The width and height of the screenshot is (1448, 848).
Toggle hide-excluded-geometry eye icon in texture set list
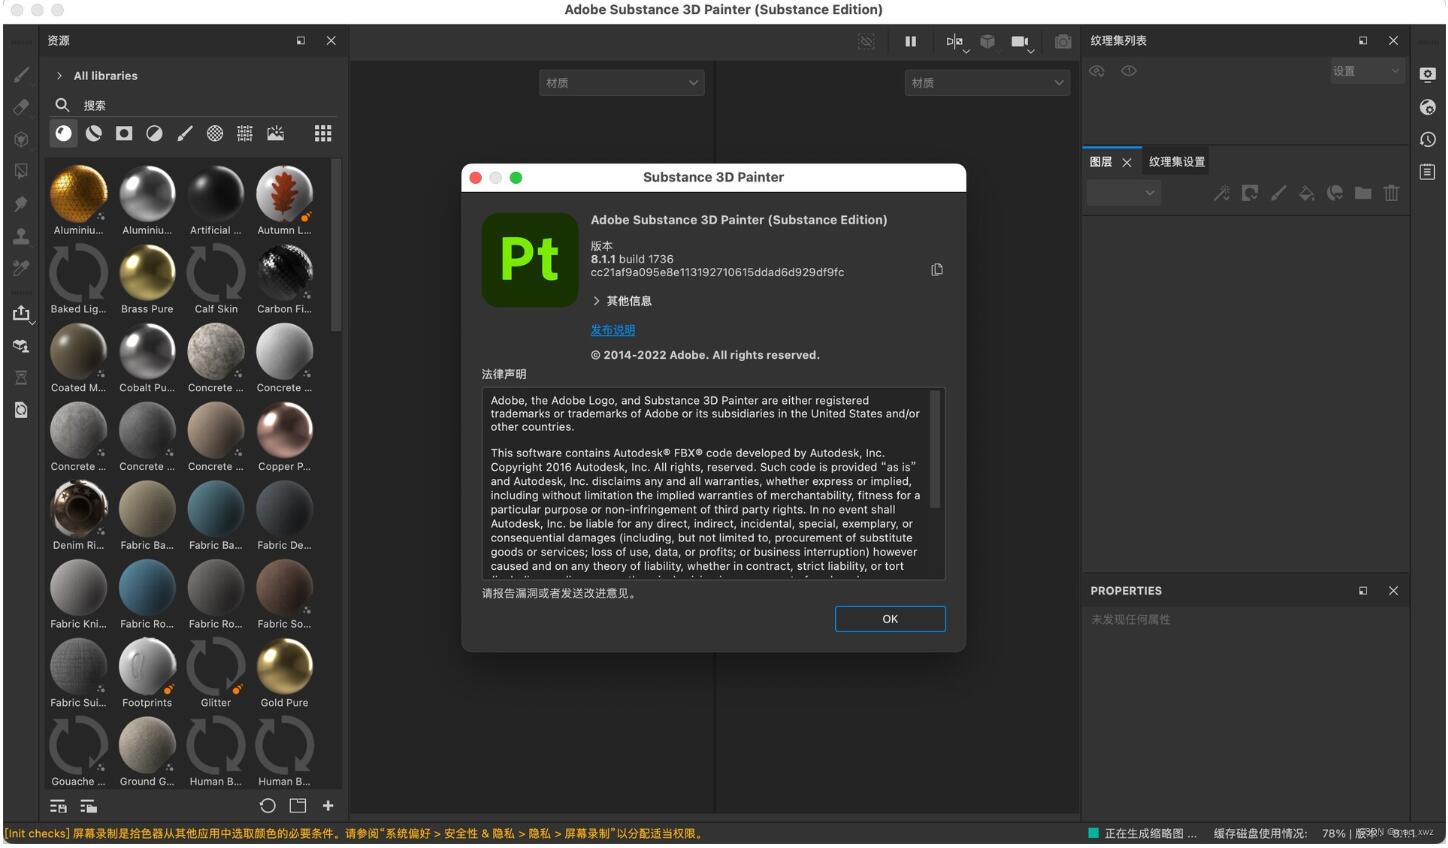[1097, 71]
